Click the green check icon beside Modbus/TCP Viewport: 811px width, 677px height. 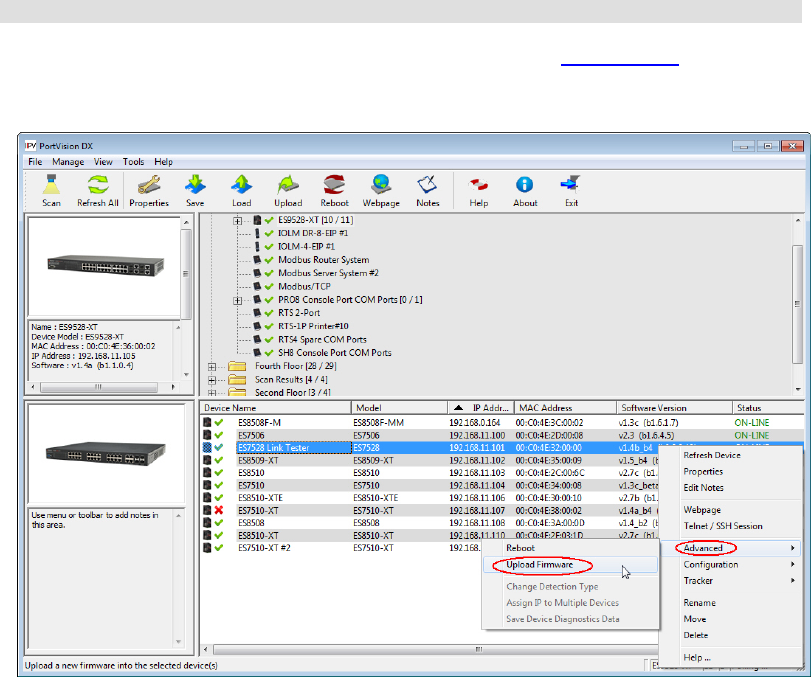(269, 286)
